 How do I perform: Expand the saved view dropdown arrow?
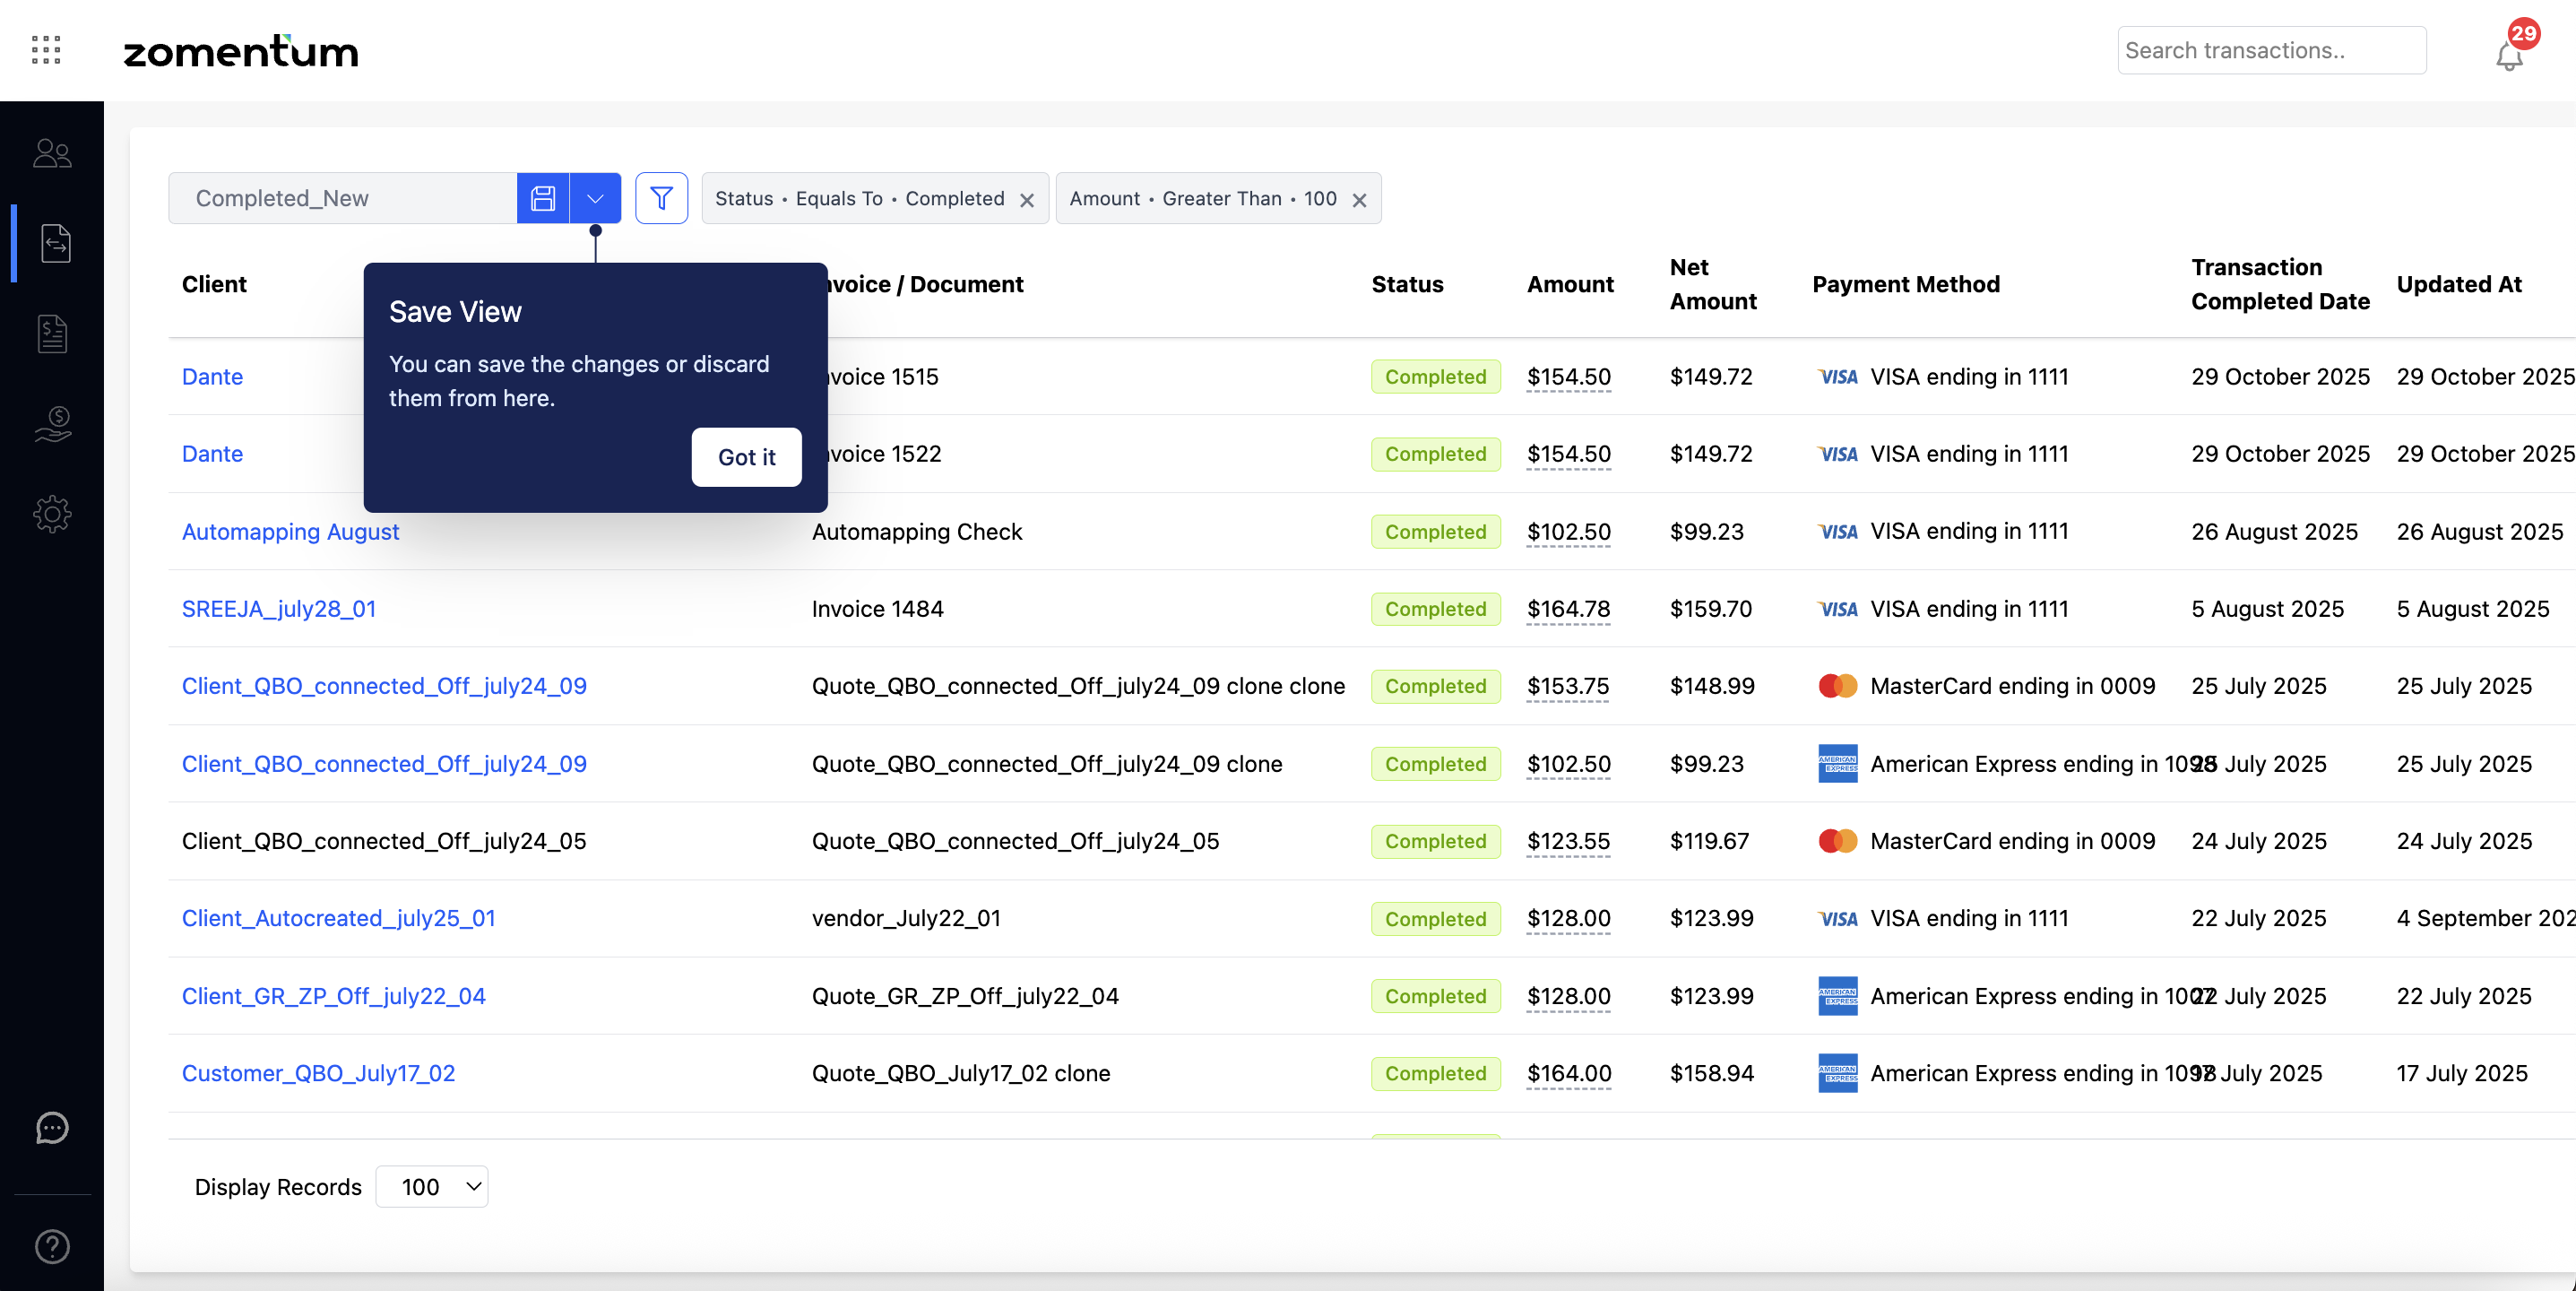click(x=595, y=198)
